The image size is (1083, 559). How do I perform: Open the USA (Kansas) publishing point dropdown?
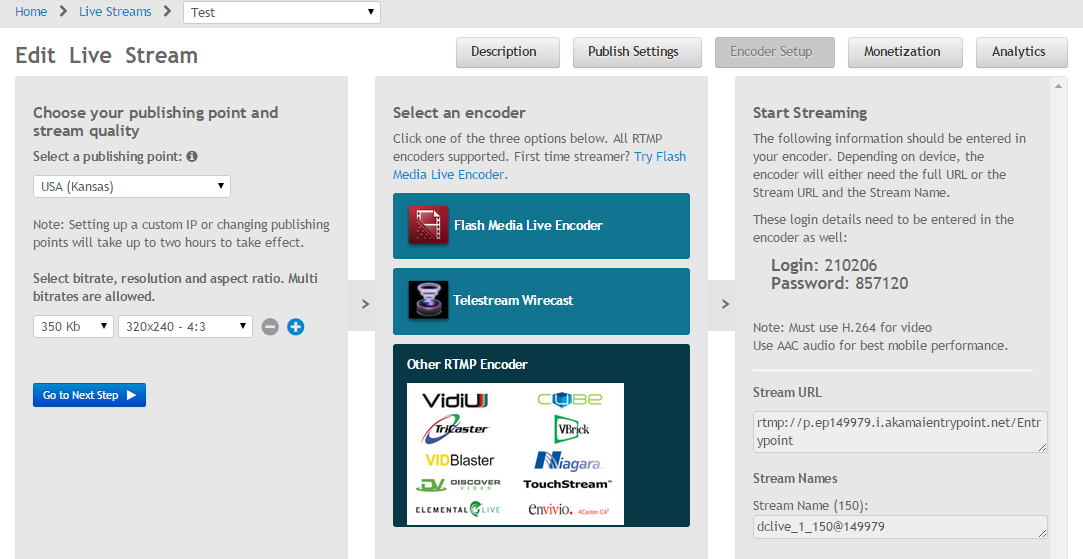(131, 187)
